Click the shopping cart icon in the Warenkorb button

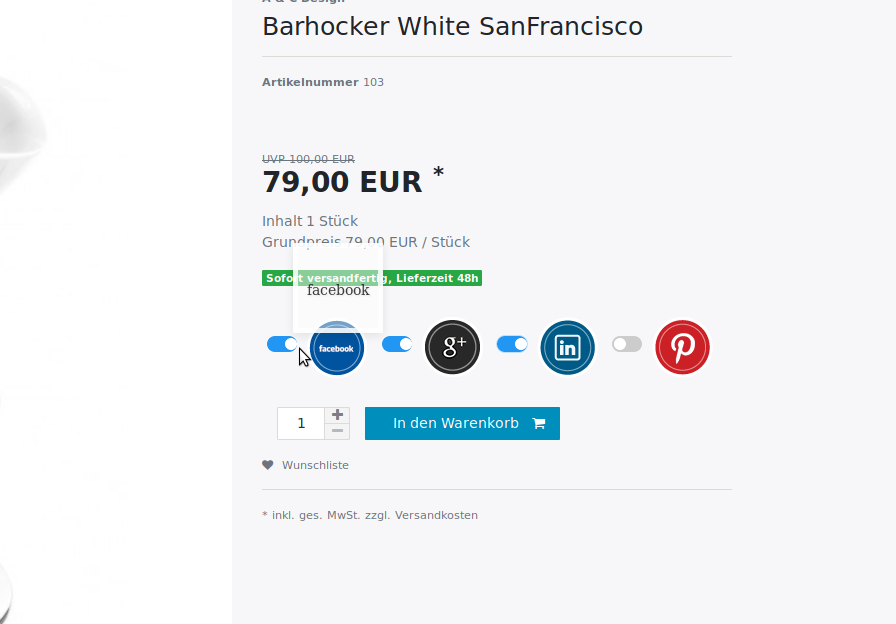[539, 424]
